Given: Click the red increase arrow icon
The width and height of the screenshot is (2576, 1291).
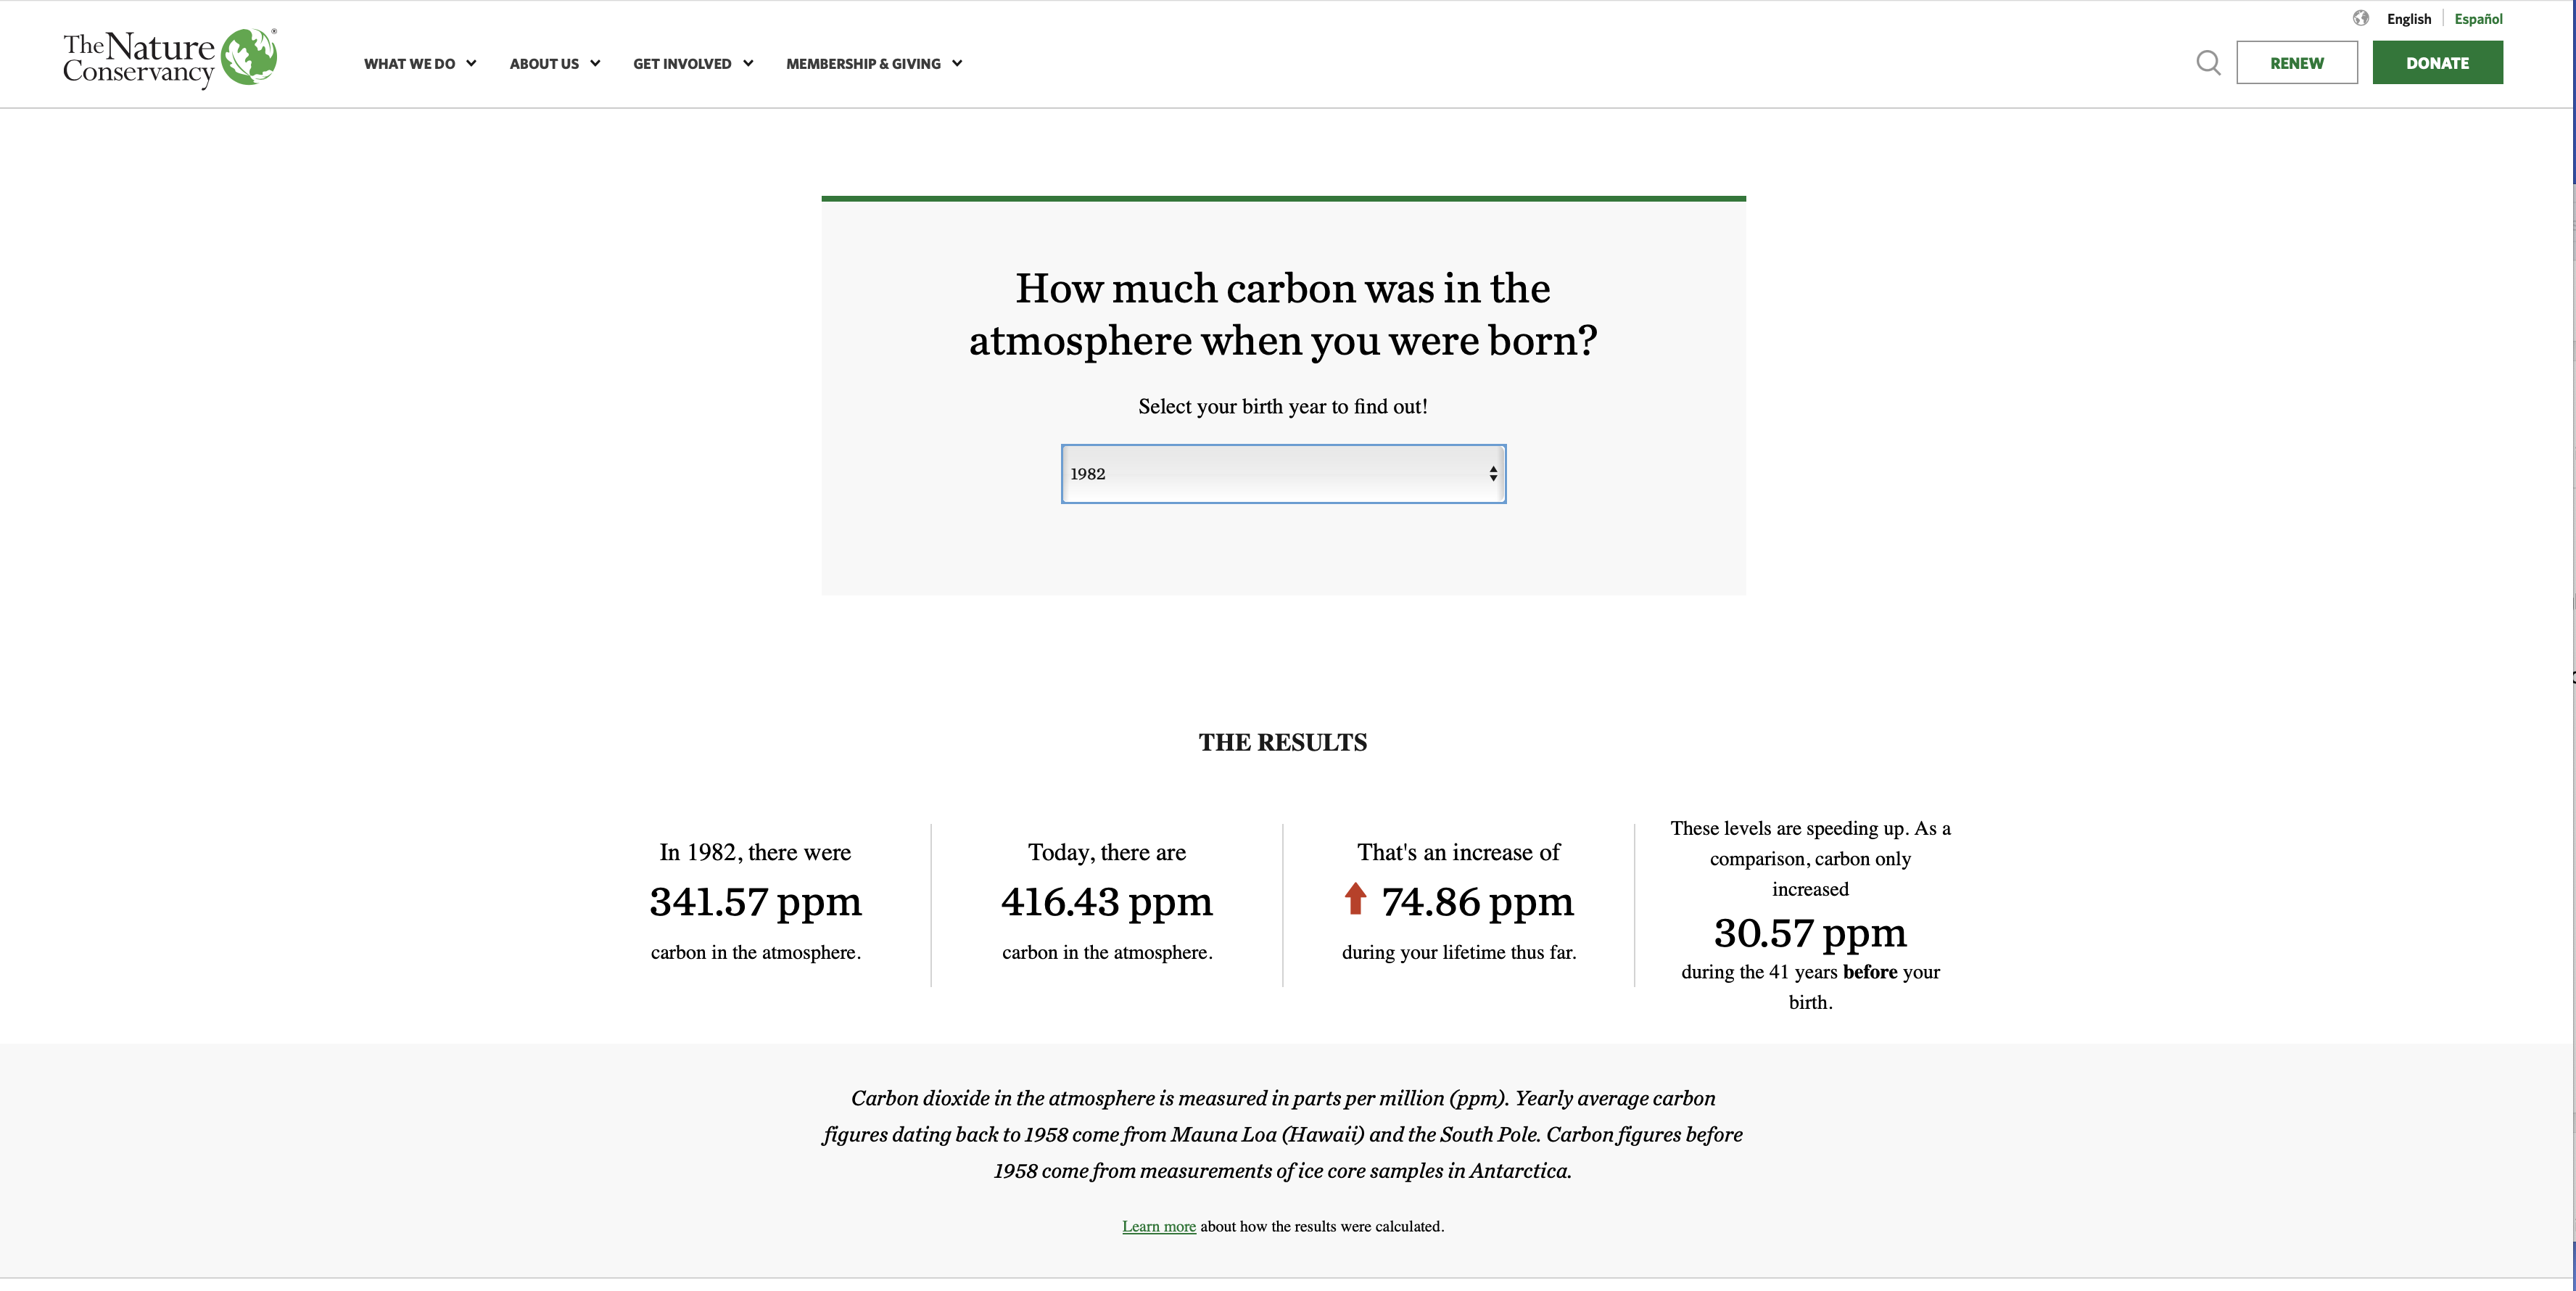Looking at the screenshot, I should (x=1356, y=899).
